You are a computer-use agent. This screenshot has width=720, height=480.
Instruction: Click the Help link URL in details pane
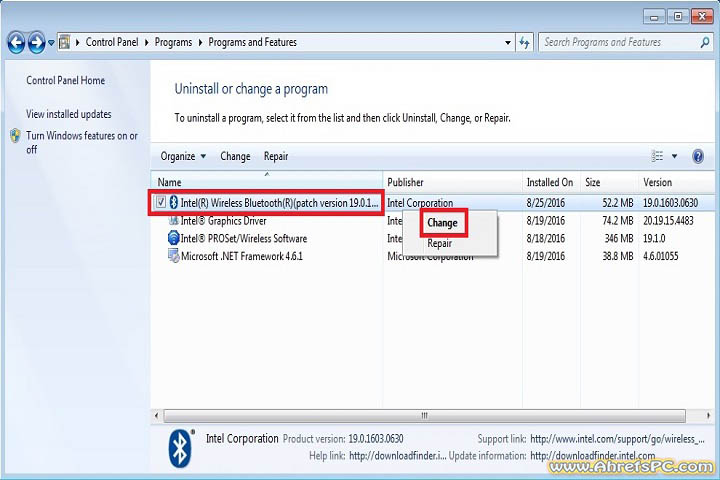coord(398,456)
